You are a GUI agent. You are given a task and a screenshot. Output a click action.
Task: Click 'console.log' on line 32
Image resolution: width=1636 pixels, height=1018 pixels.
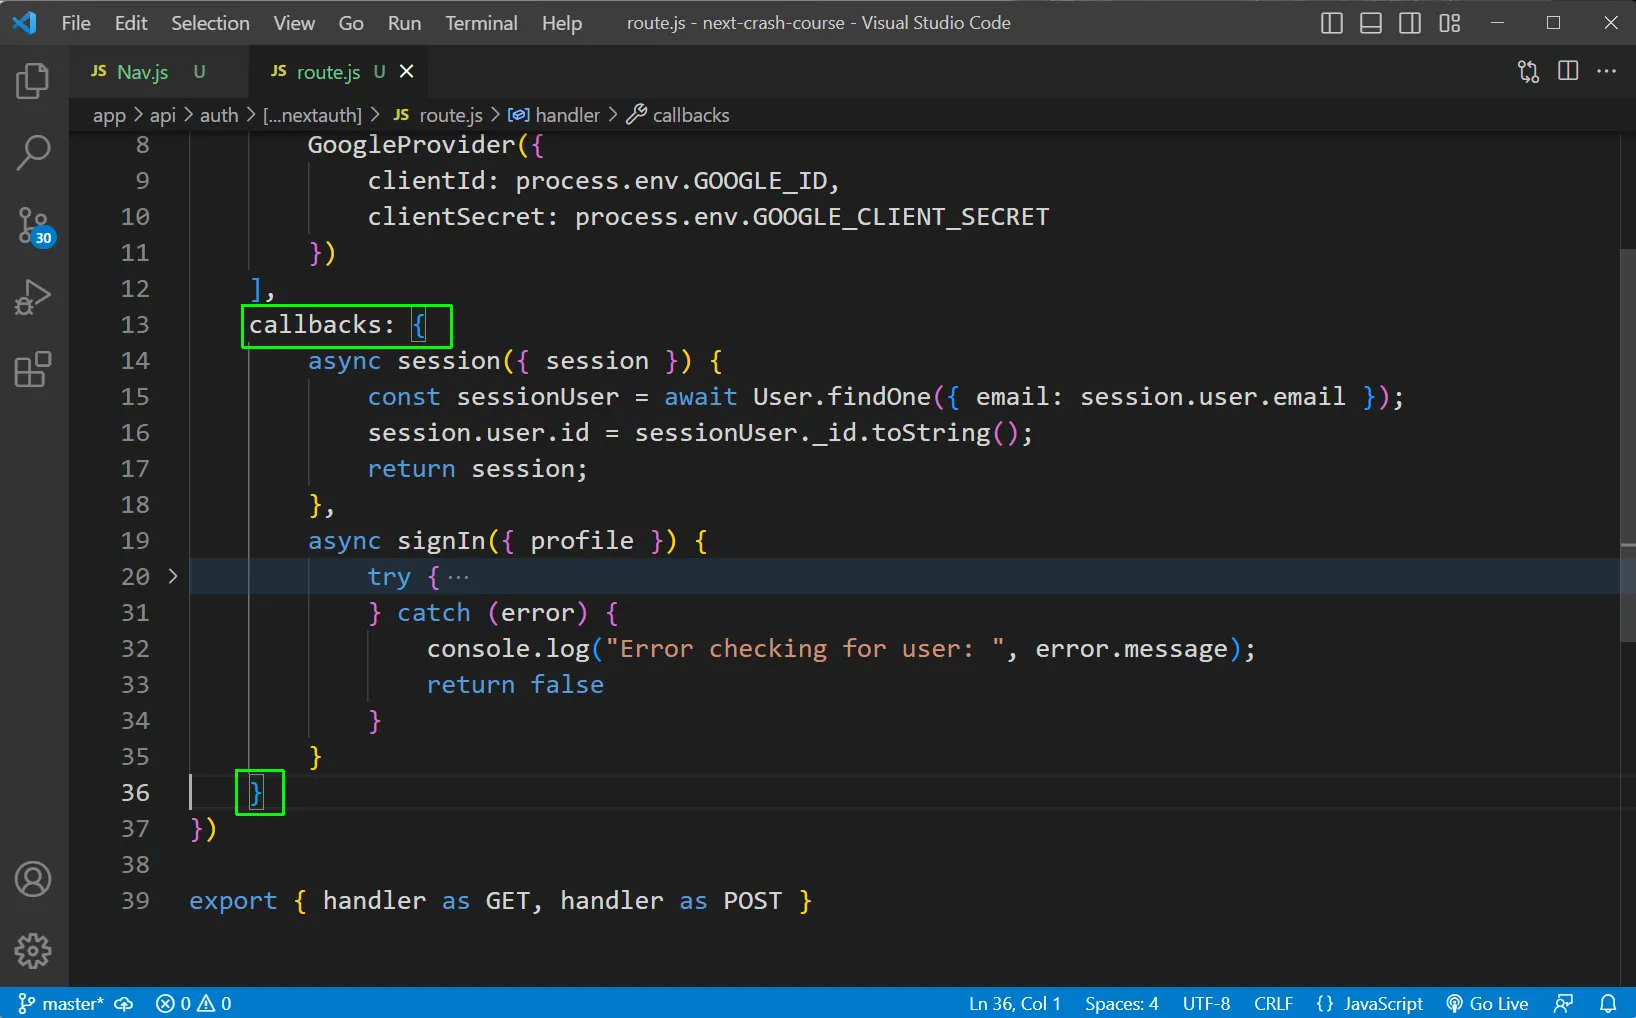coord(508,649)
